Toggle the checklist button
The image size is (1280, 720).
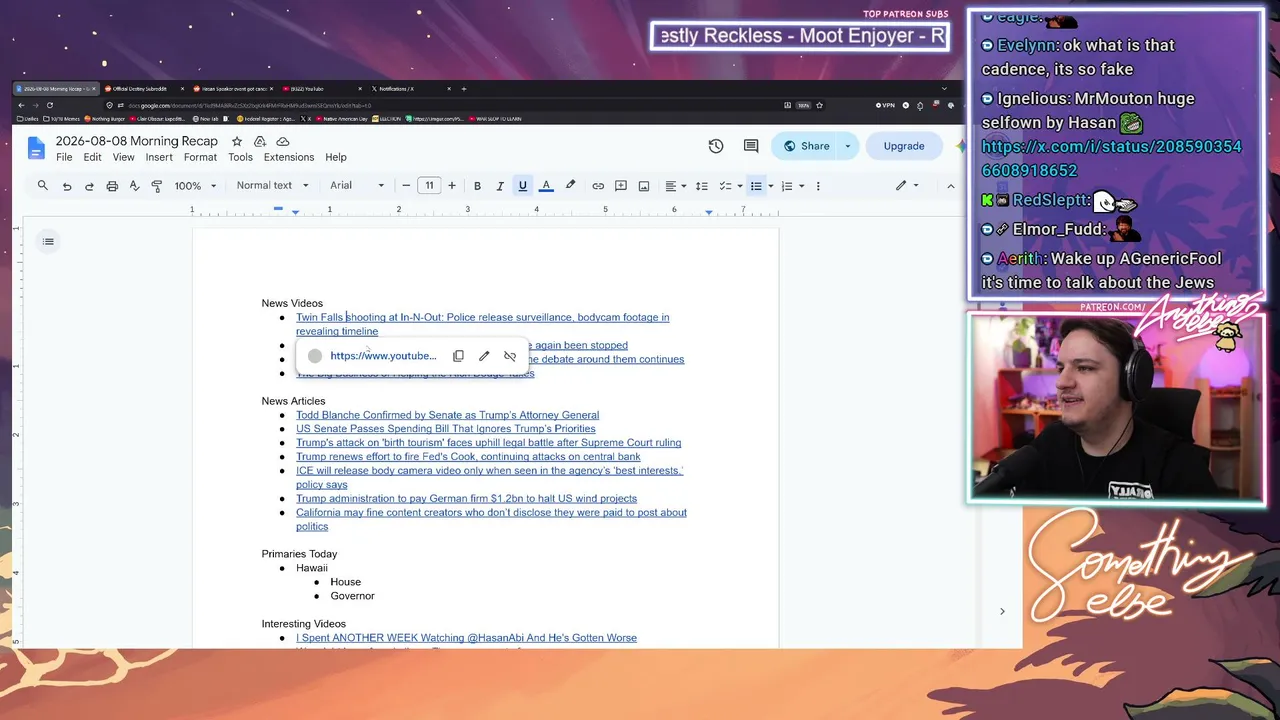725,186
